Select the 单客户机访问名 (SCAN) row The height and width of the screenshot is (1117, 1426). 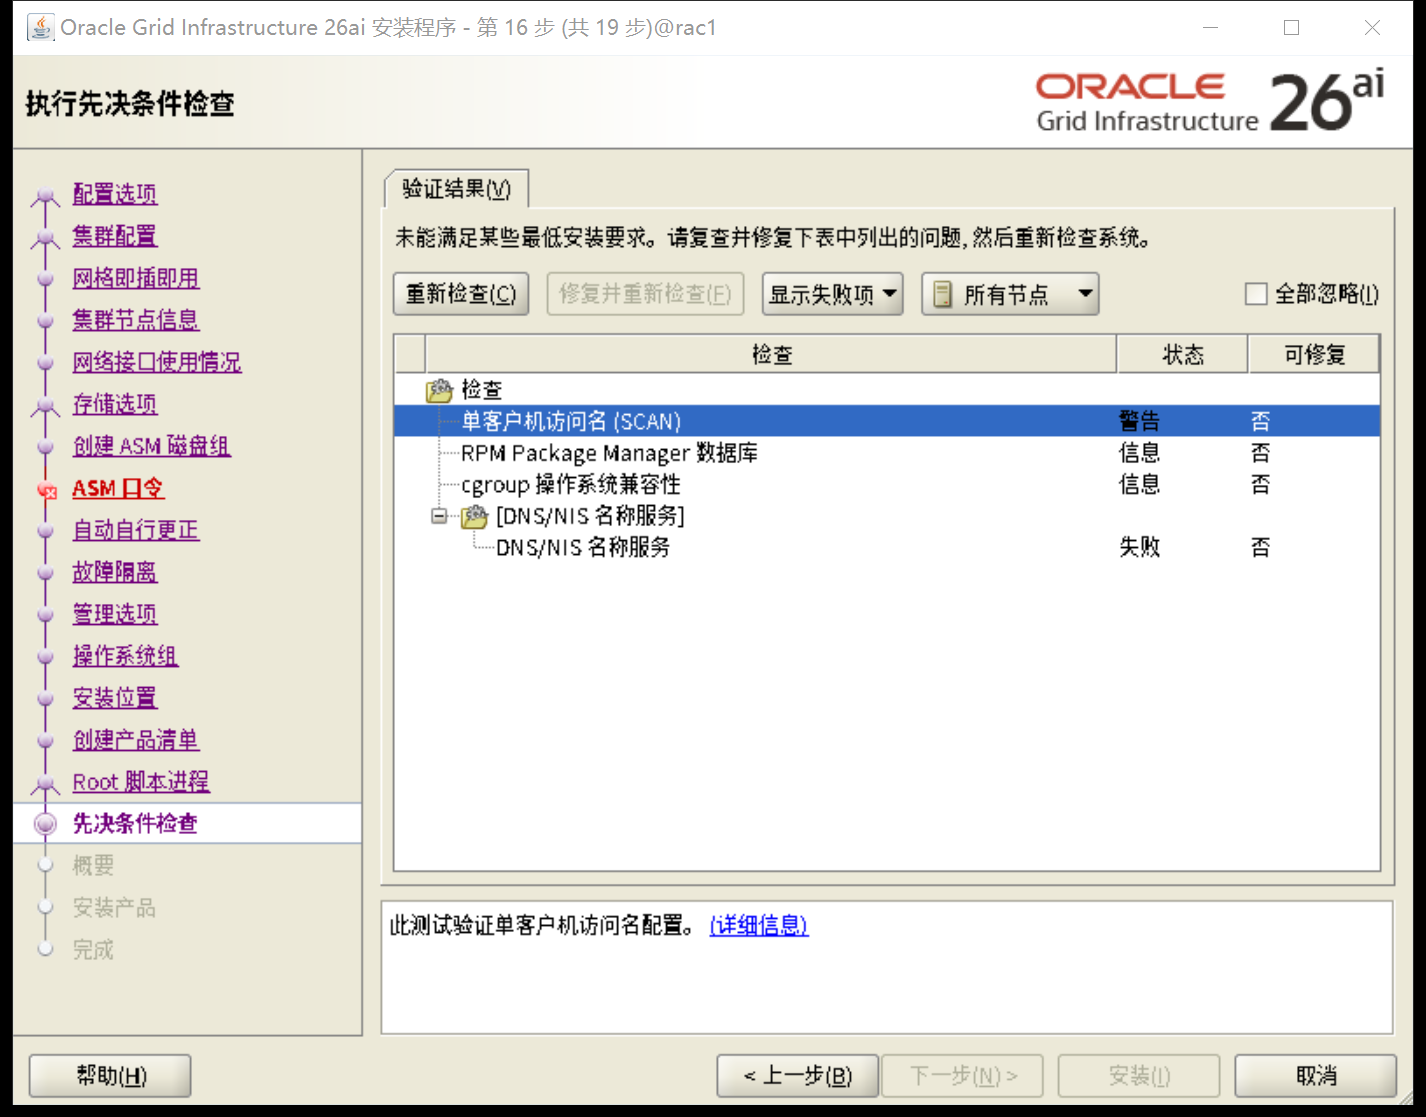coord(887,421)
